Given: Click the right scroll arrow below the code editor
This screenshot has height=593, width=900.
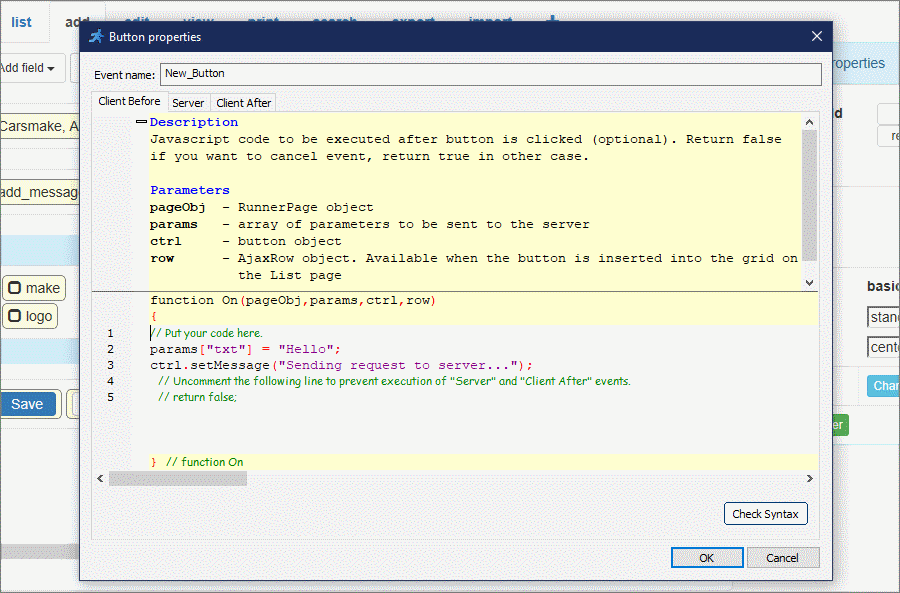Looking at the screenshot, I should click(x=809, y=478).
